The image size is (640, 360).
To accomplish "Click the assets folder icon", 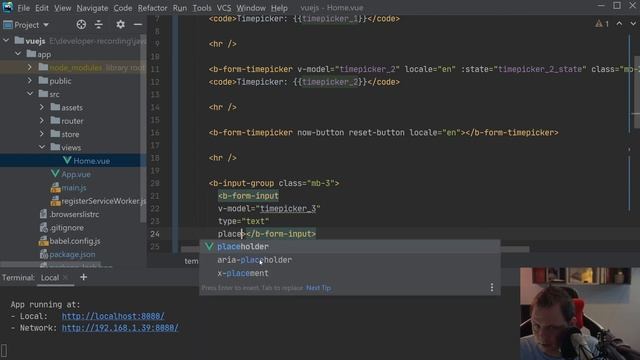I will tap(55, 107).
